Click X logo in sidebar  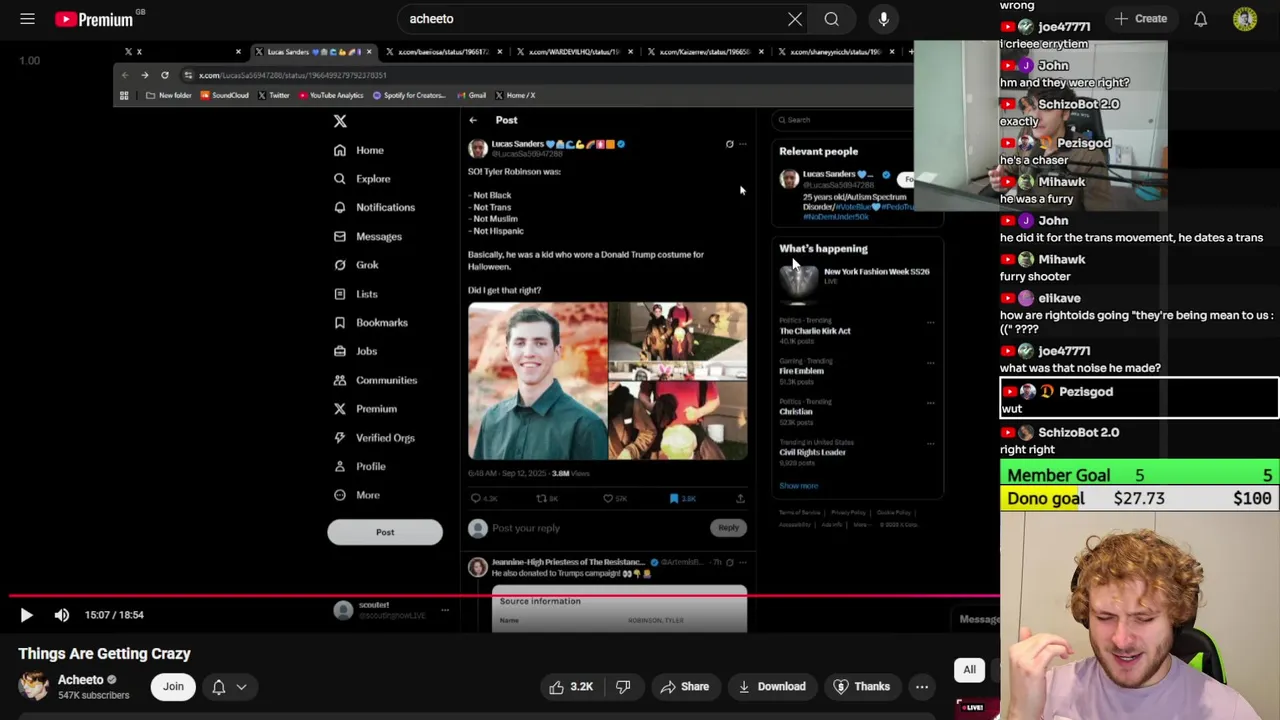pyautogui.click(x=340, y=121)
